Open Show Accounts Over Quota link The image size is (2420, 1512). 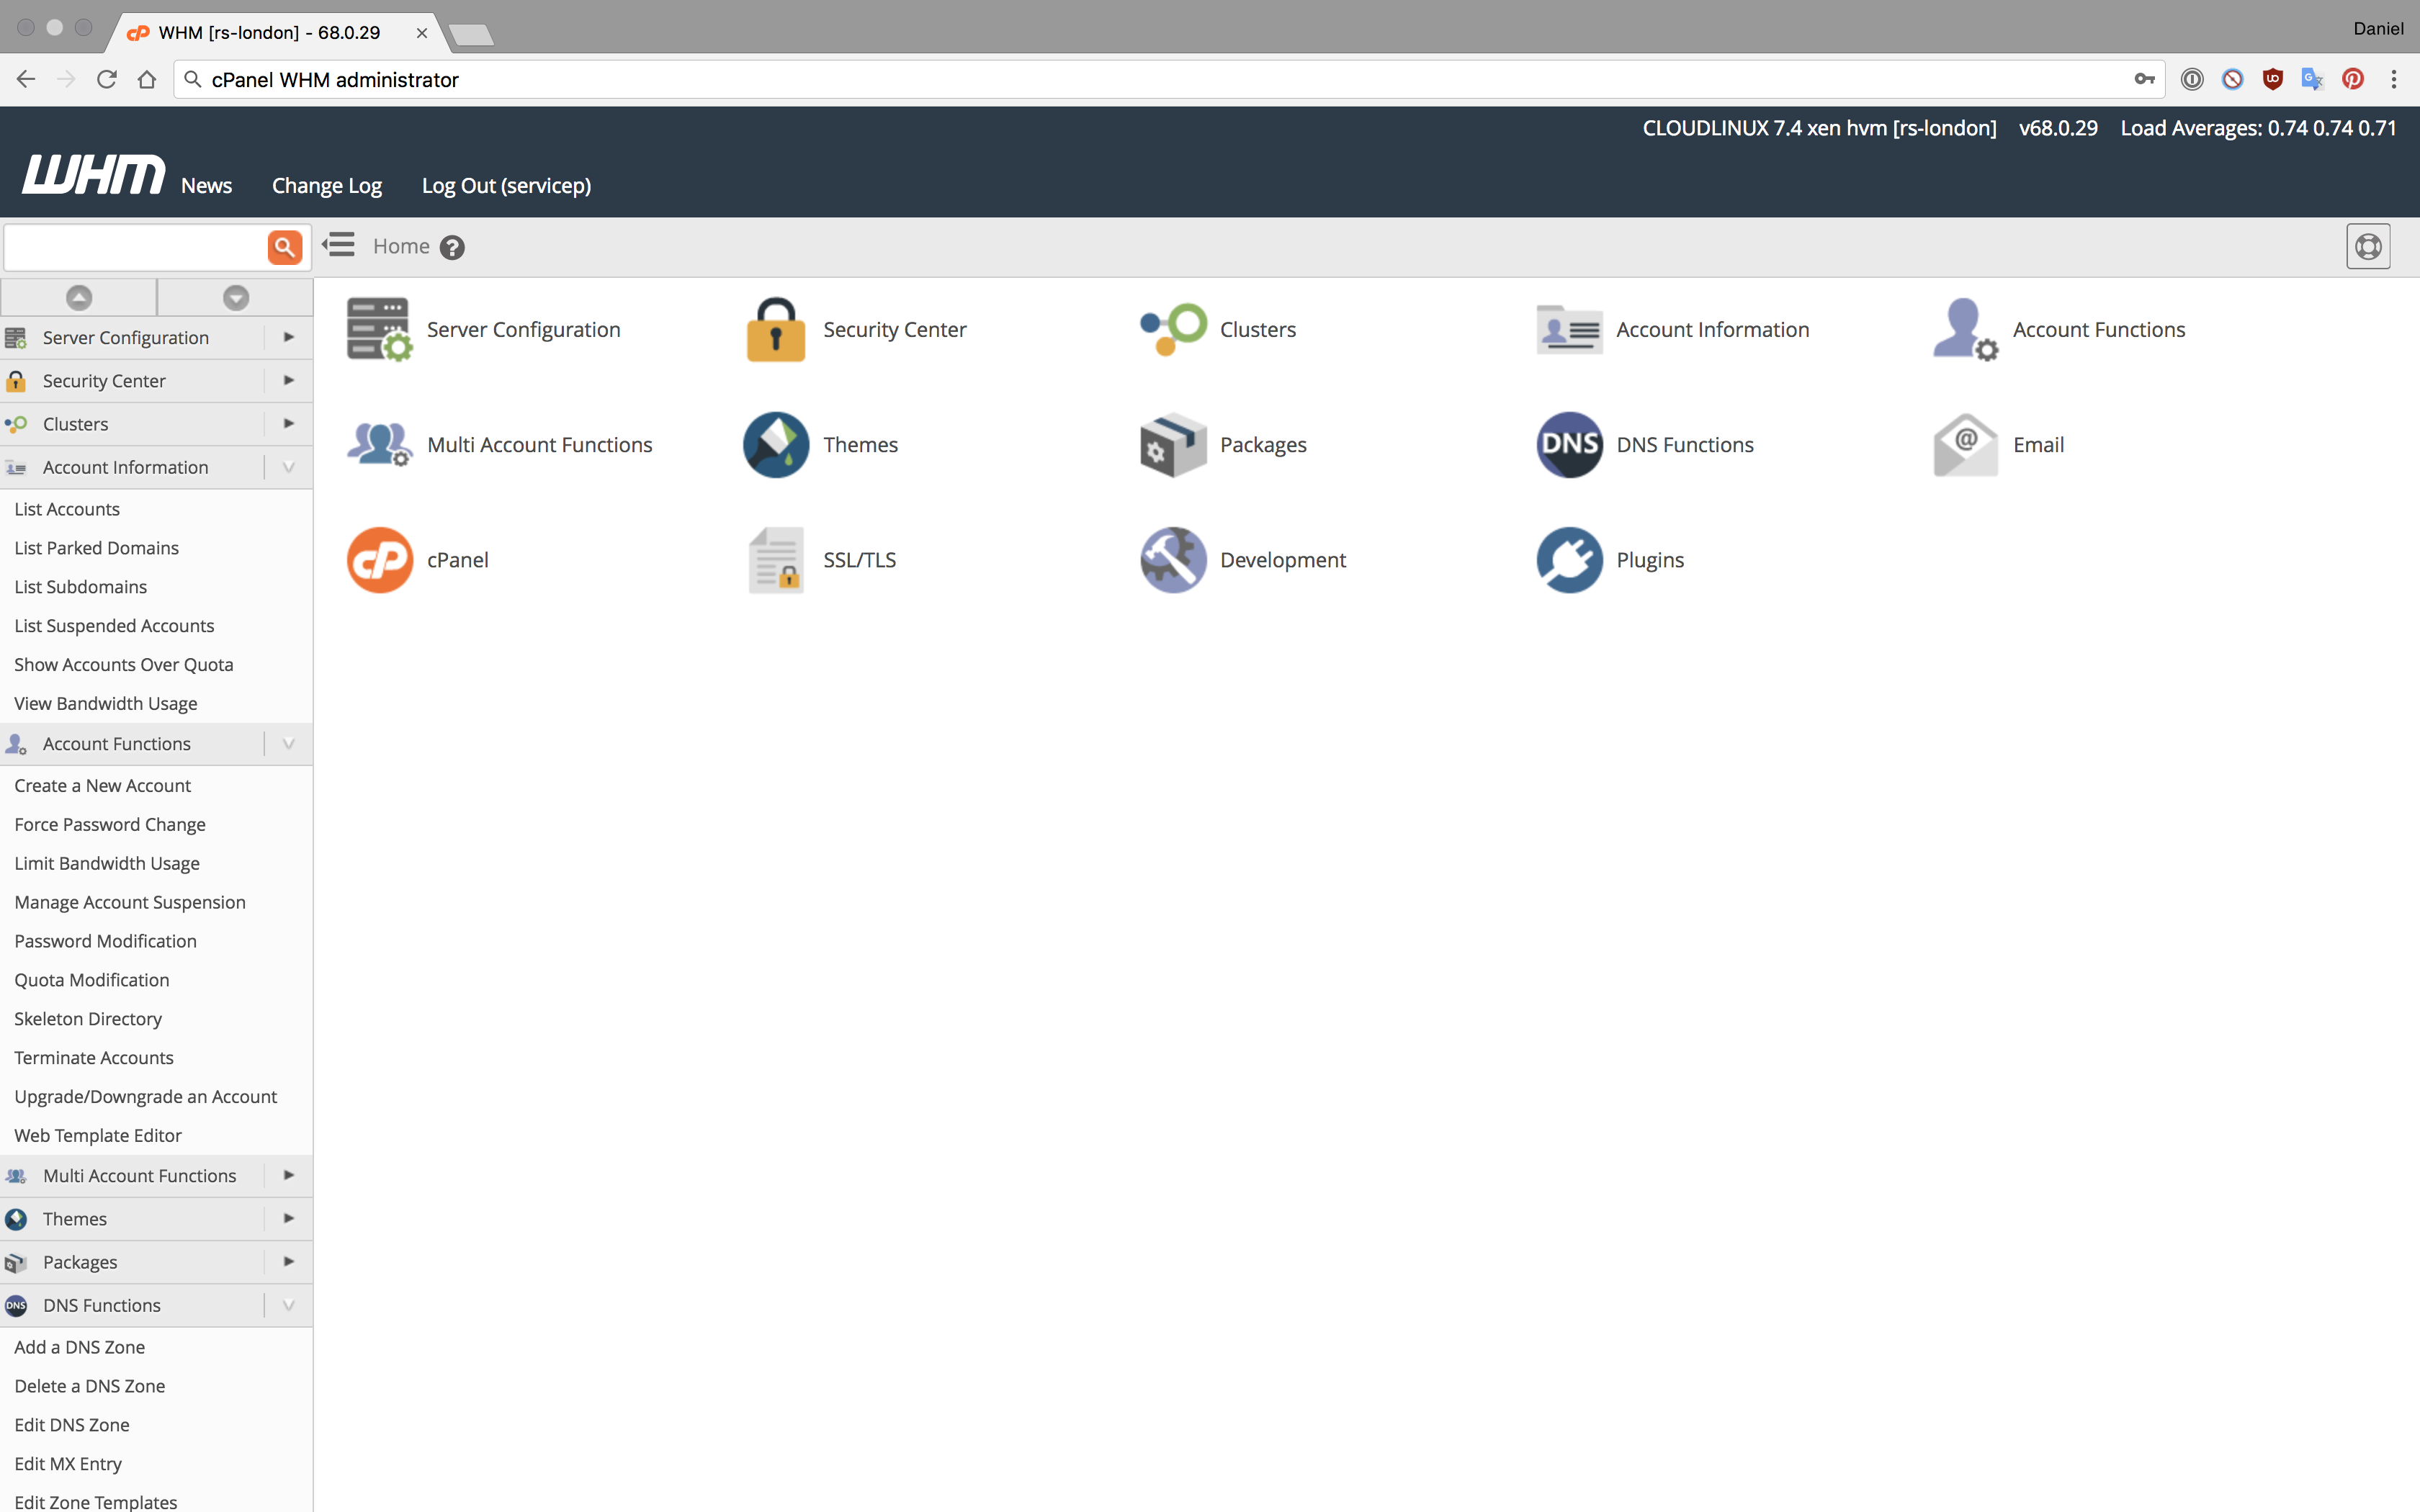(x=124, y=665)
